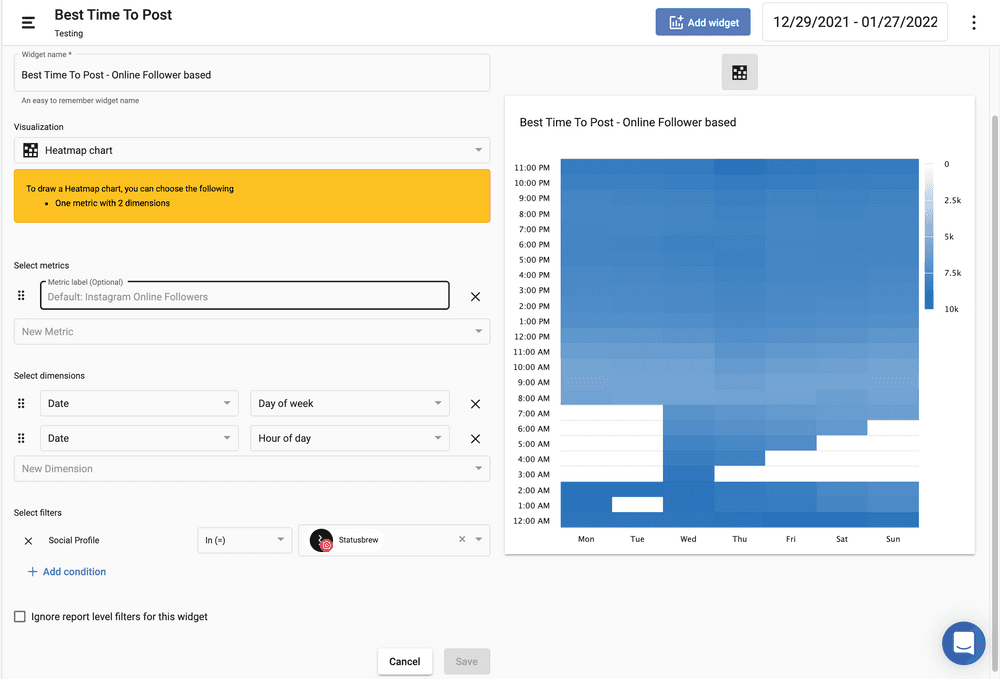Click Add condition link

click(67, 572)
